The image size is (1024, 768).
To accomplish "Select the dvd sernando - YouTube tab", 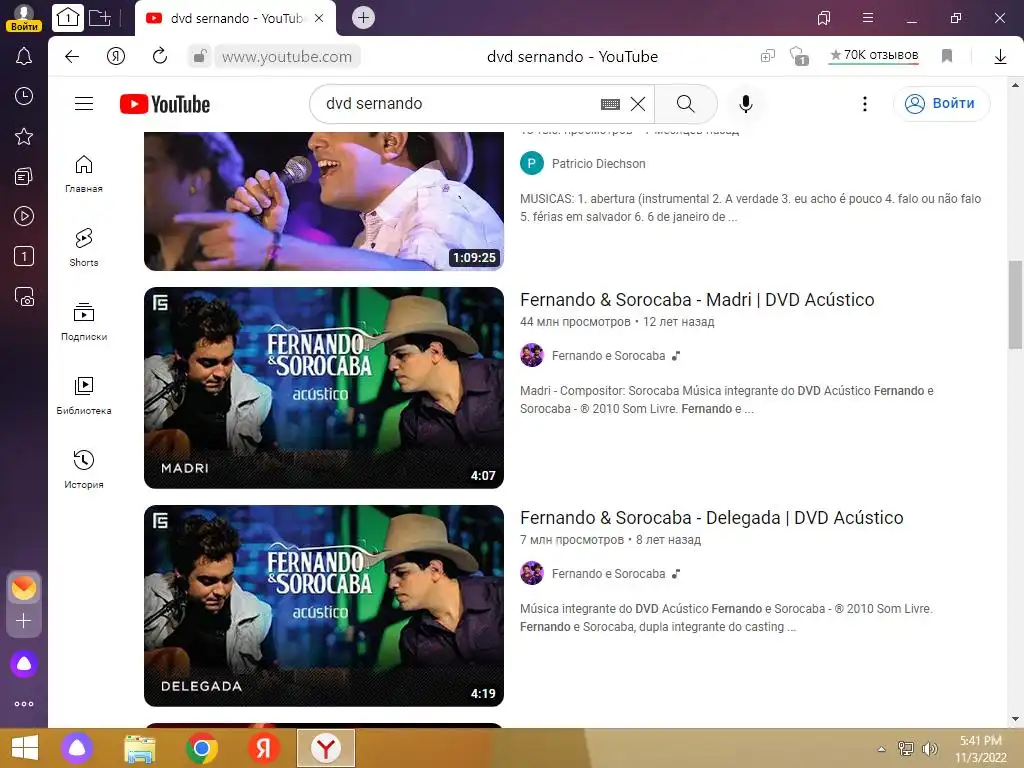I will (x=235, y=18).
